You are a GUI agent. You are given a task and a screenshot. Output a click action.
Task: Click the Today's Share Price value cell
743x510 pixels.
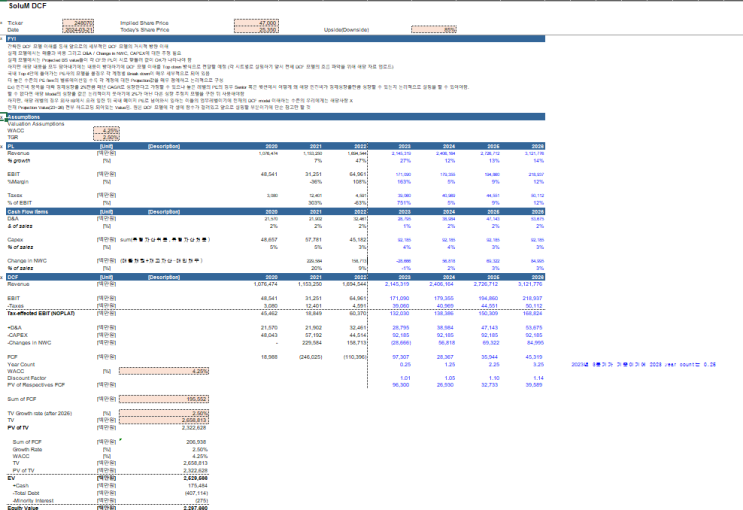(x=256, y=29)
